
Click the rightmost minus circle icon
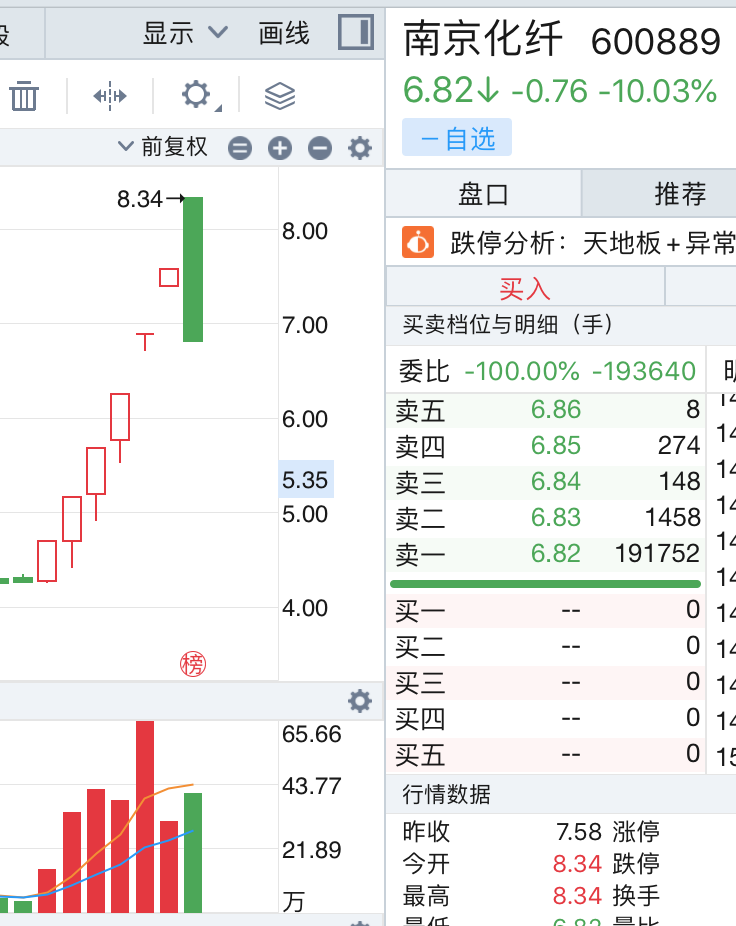click(x=320, y=149)
